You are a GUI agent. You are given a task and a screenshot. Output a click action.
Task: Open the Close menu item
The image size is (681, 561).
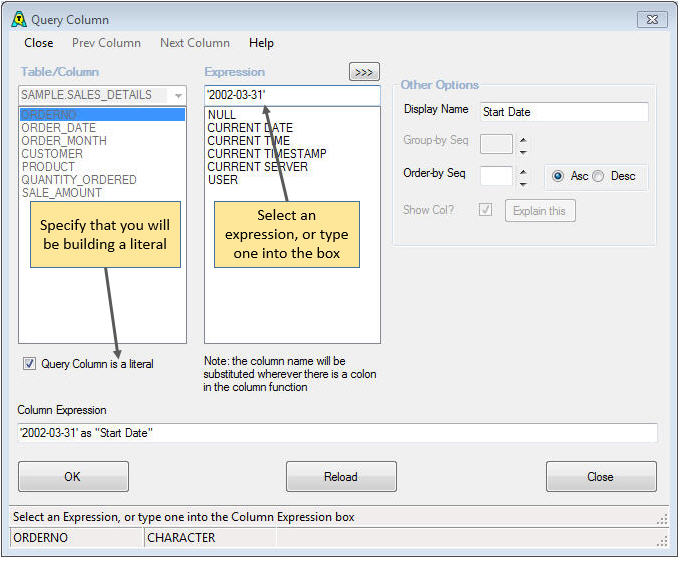pyautogui.click(x=39, y=43)
